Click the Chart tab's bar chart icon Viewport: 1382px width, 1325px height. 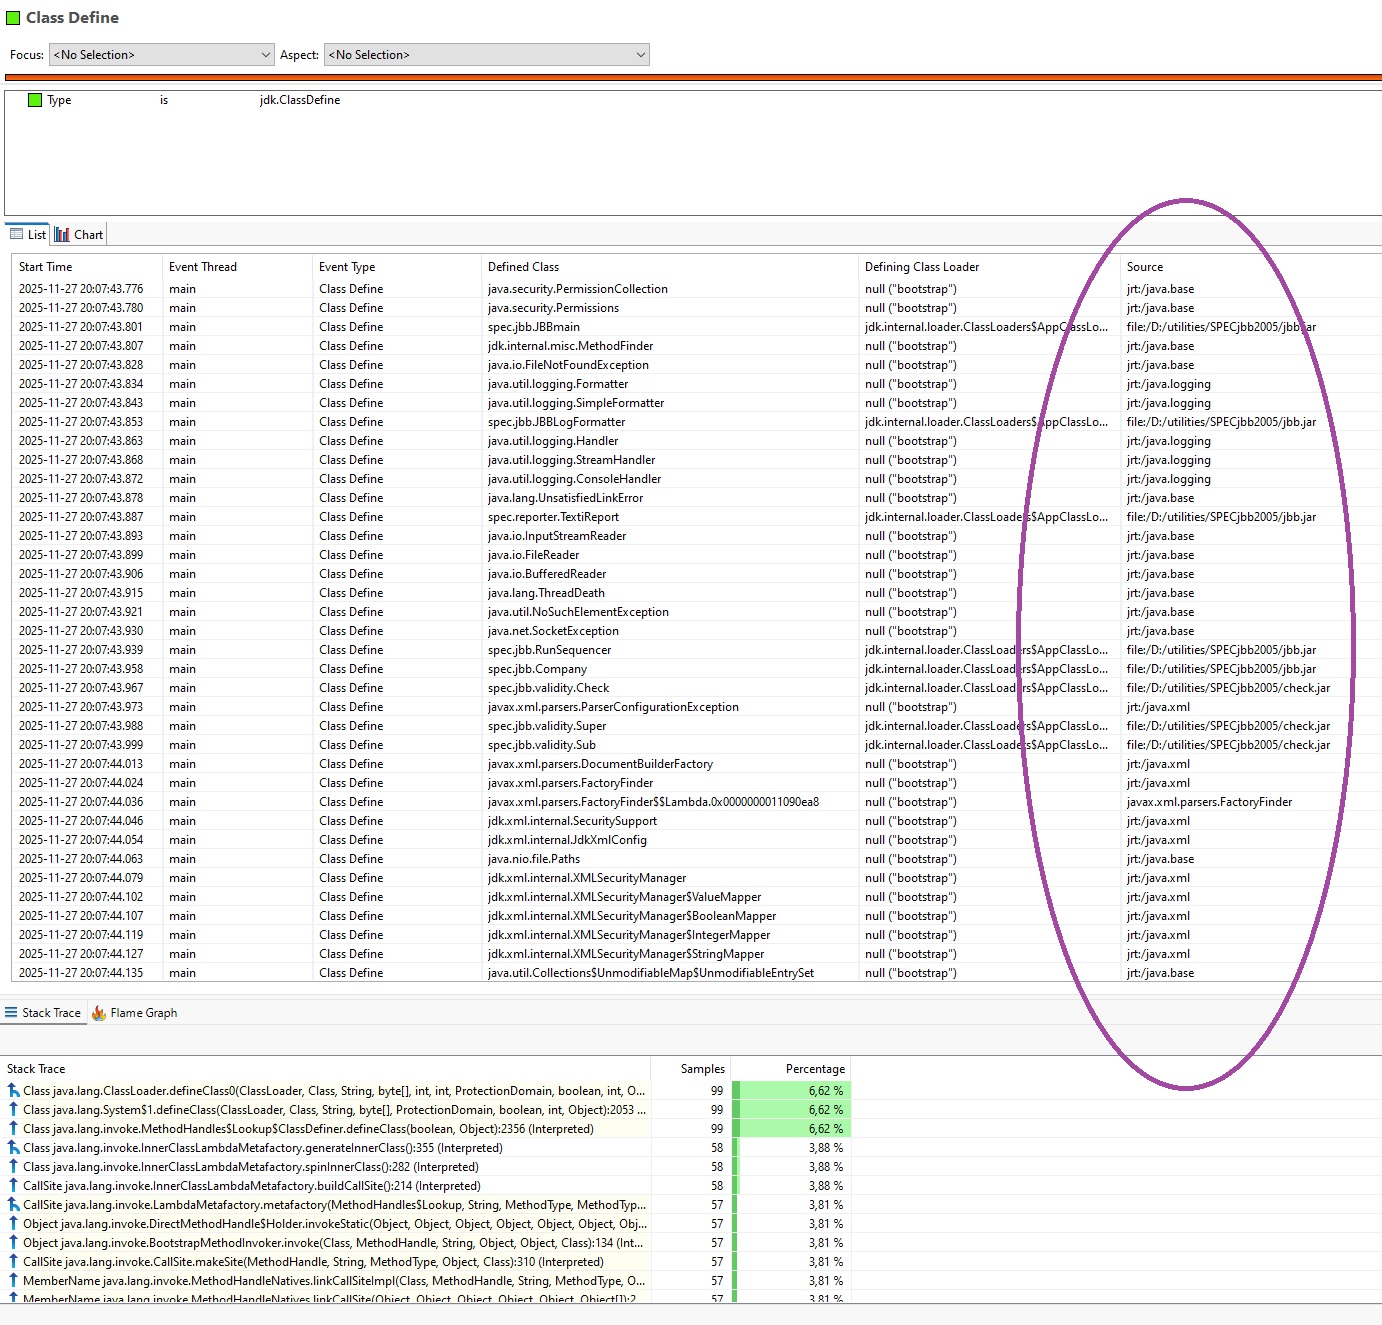(62, 234)
